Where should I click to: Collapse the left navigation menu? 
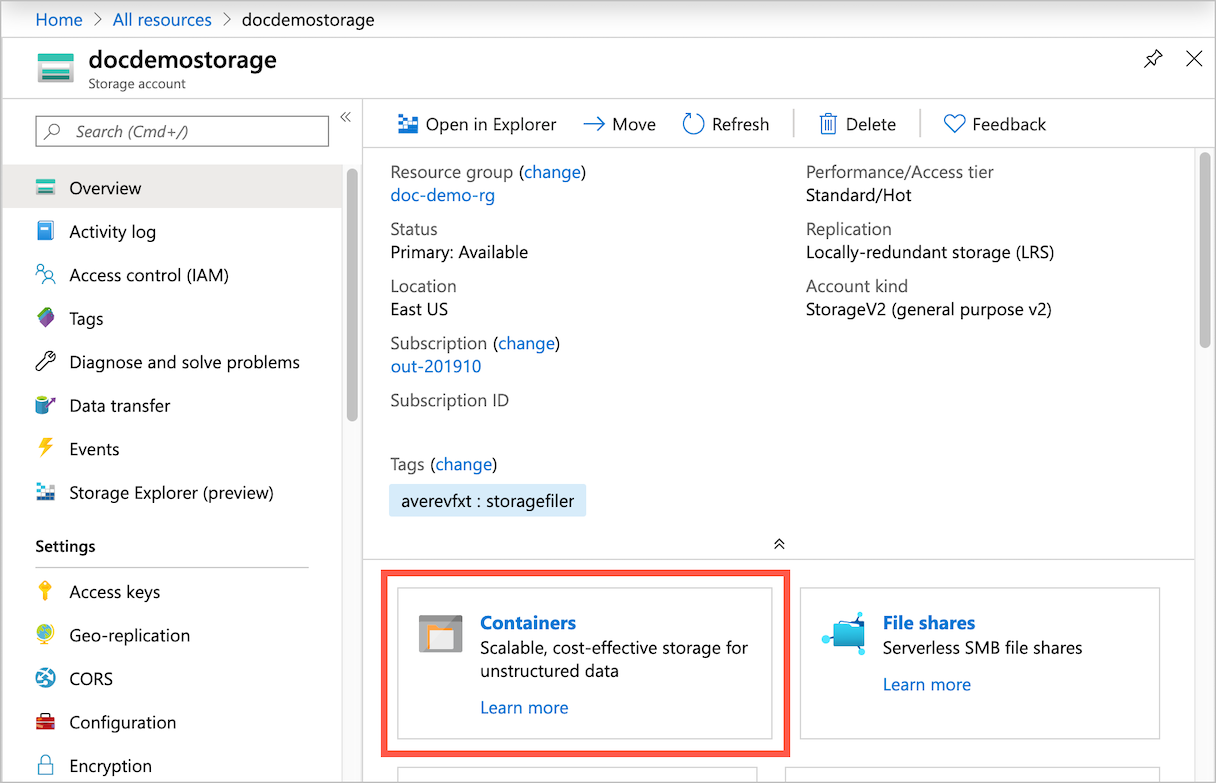tap(345, 116)
